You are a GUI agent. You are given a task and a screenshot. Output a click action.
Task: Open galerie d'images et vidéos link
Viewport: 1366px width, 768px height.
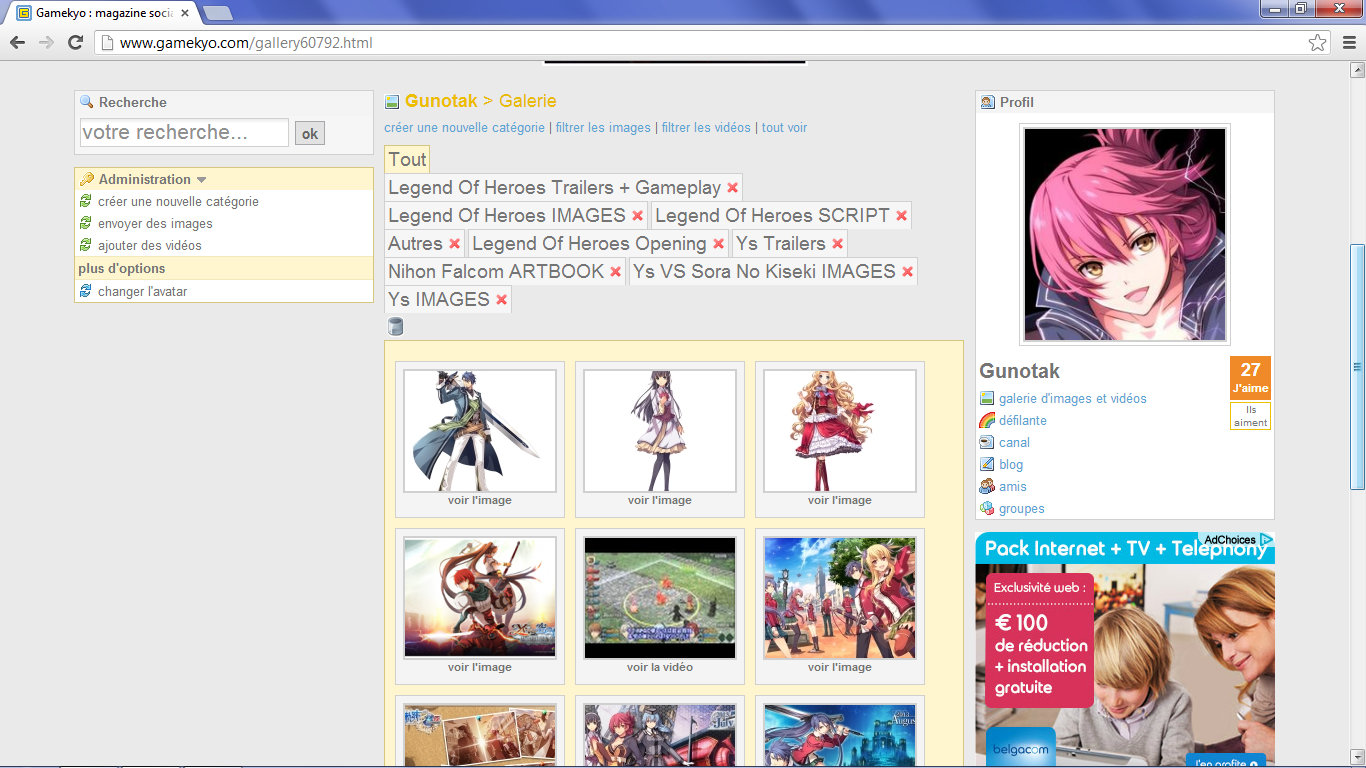[x=1073, y=398]
